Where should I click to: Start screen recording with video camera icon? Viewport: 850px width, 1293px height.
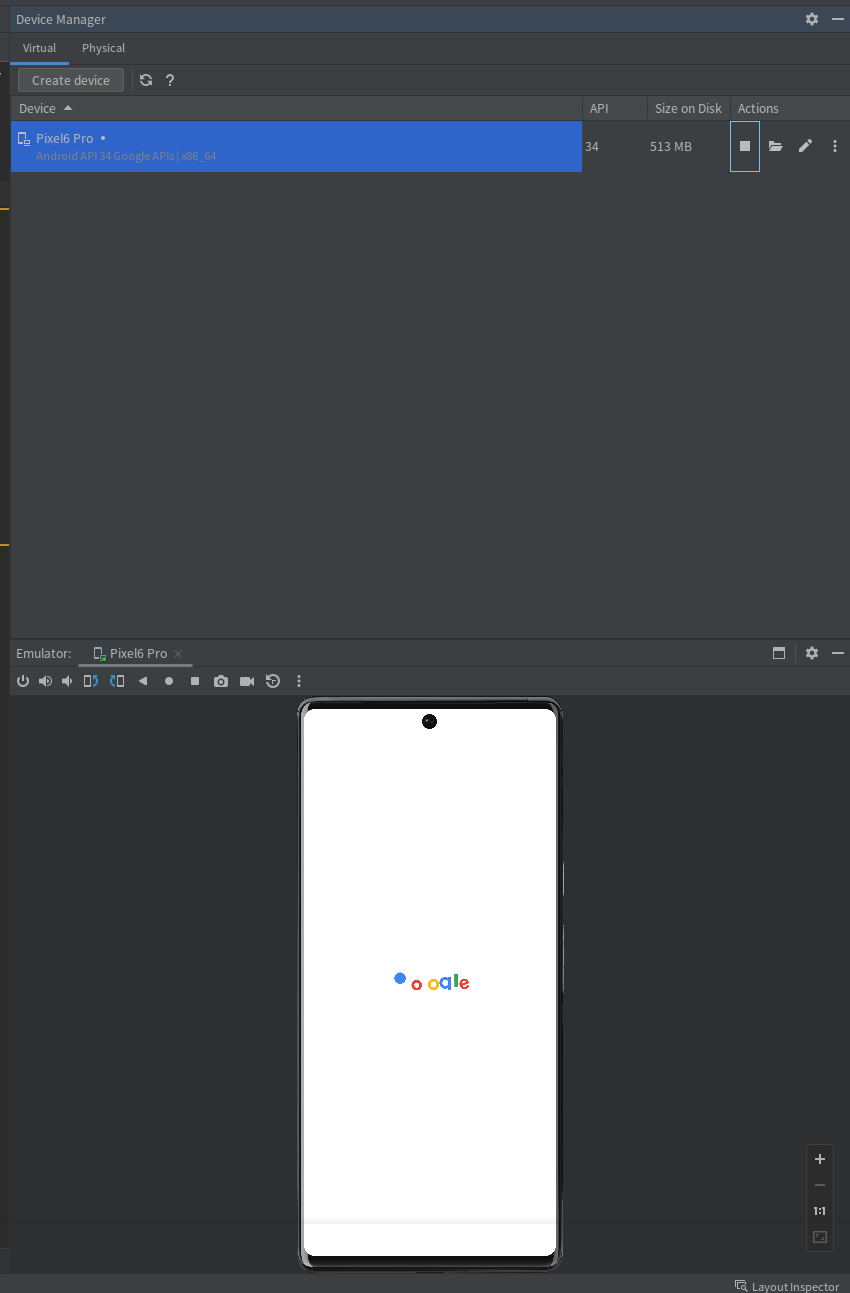(x=247, y=681)
